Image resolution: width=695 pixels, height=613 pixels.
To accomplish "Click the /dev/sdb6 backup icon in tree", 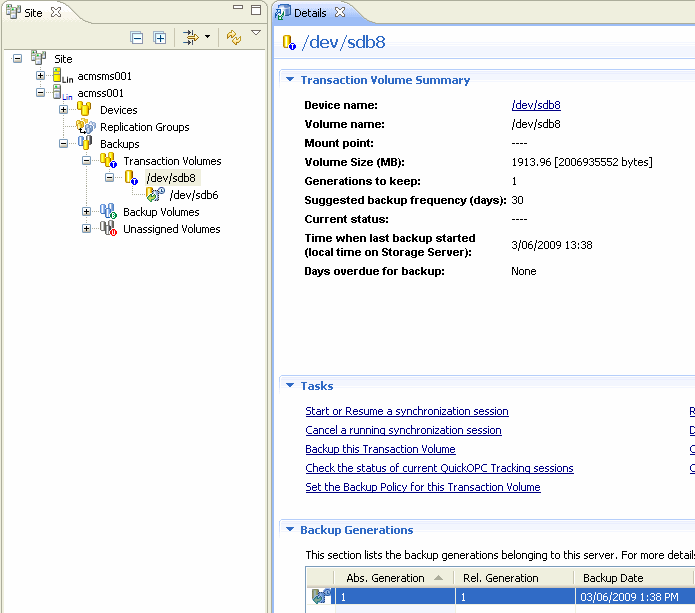I will pos(155,195).
